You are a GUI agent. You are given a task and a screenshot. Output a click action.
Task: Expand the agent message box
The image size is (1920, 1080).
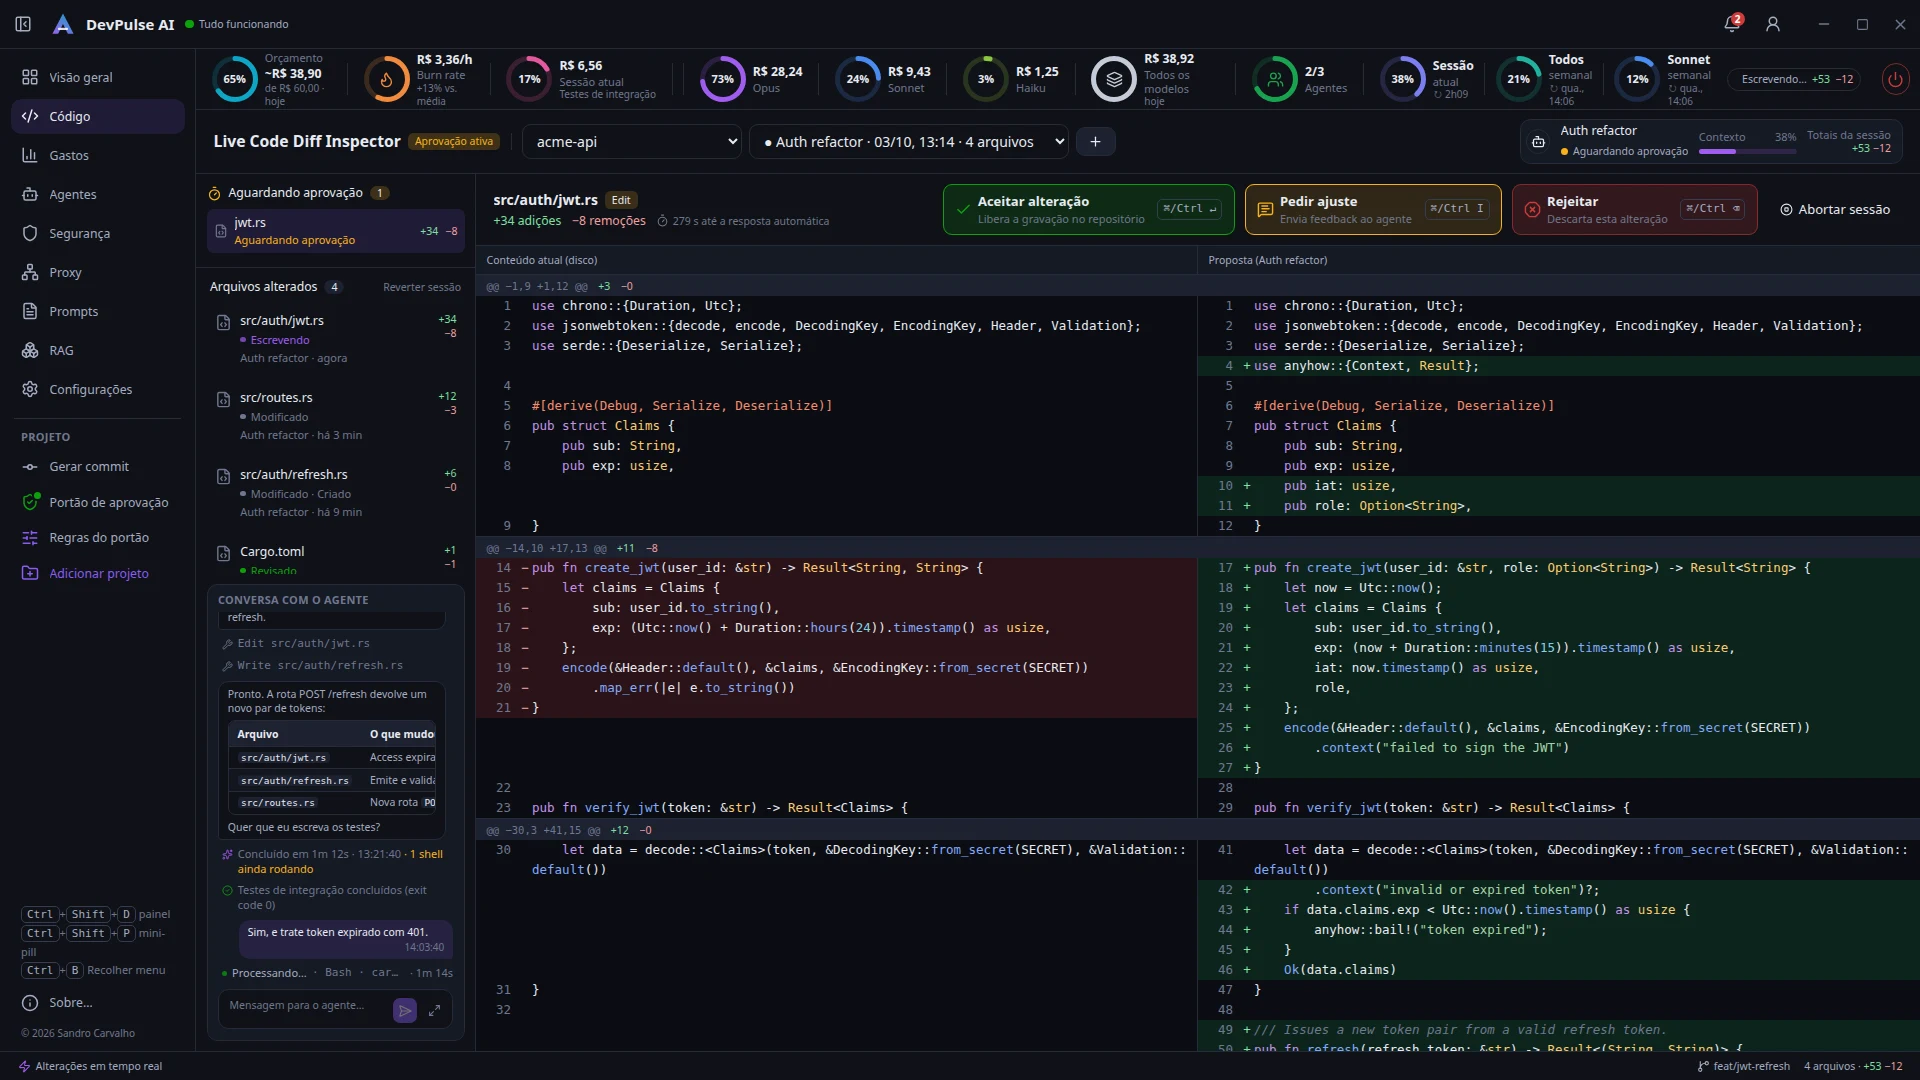(435, 1011)
